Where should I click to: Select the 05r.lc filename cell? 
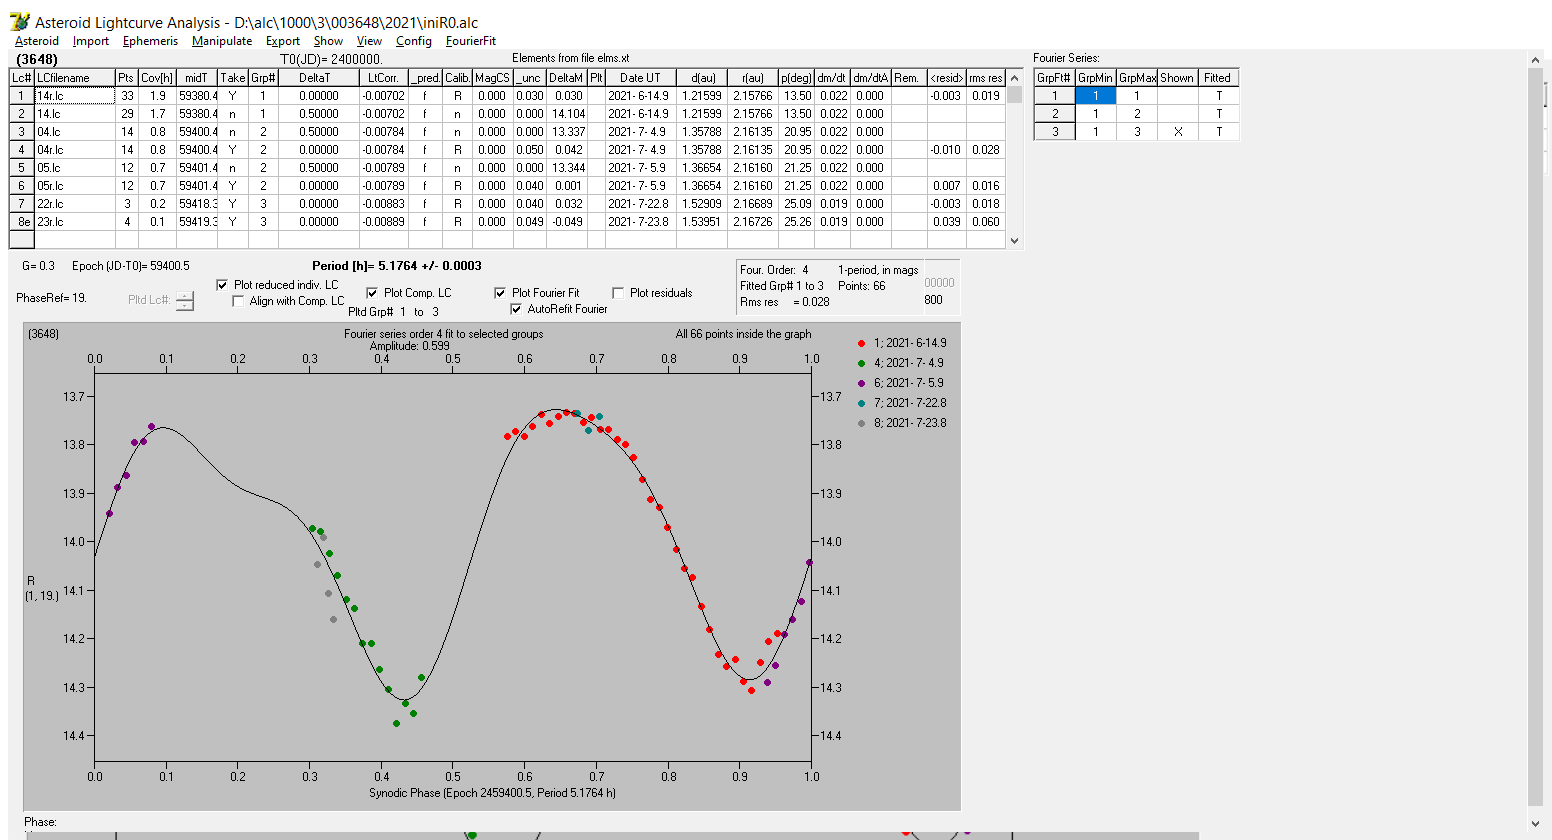tap(75, 186)
